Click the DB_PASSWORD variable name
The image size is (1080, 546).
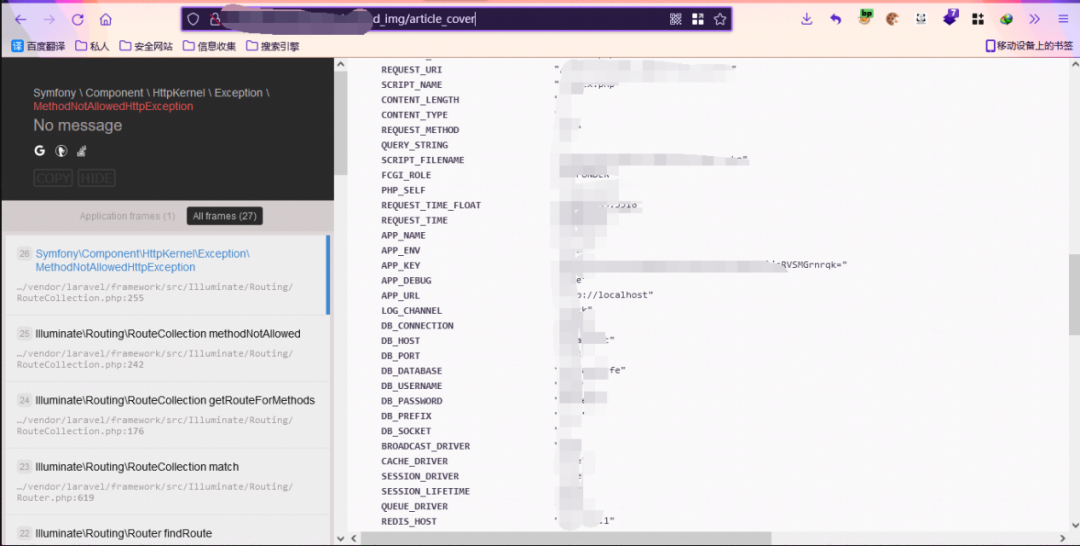click(411, 401)
